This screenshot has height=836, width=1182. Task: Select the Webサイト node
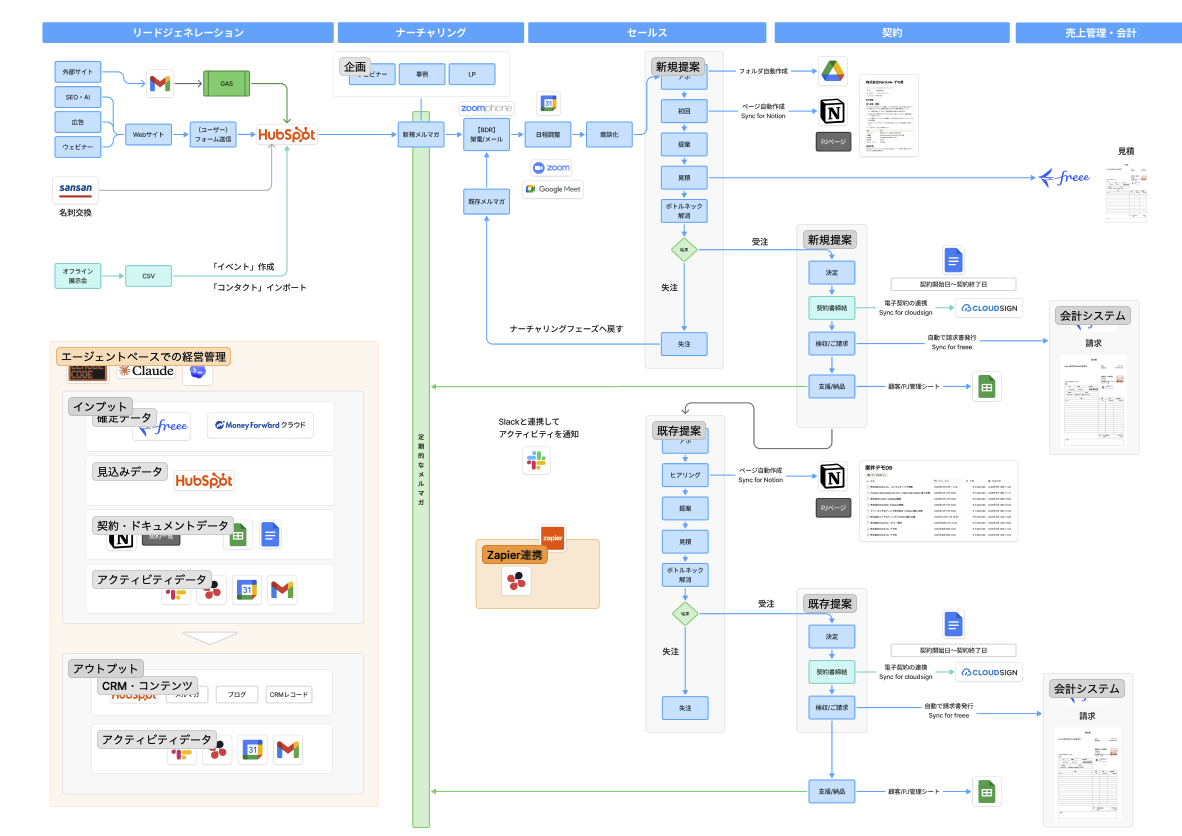[x=149, y=135]
